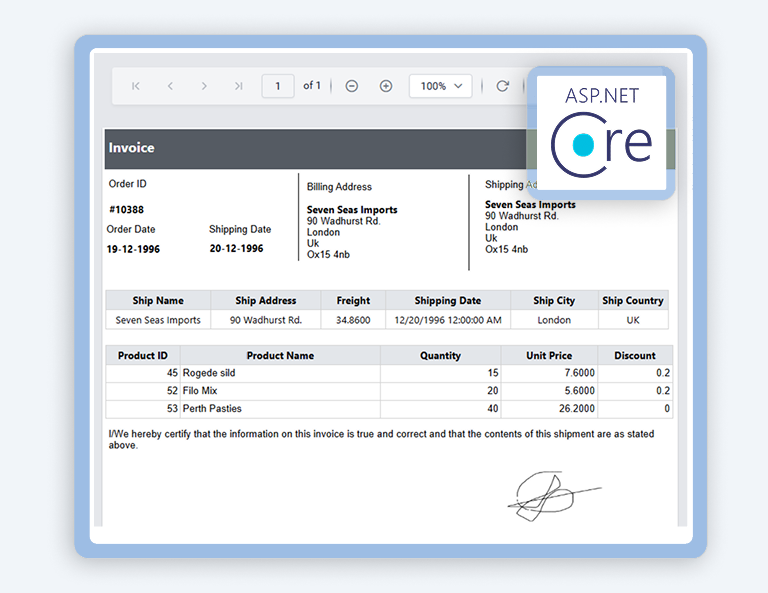Select the freight value 34.8600
This screenshot has height=593, width=768.
353,320
